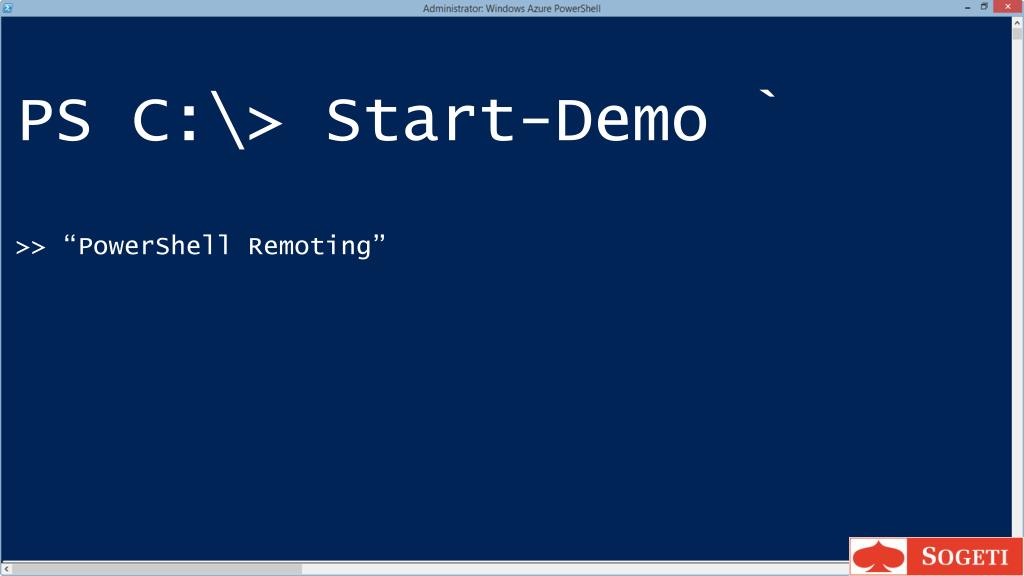Click the Sogeti logo

click(x=936, y=556)
